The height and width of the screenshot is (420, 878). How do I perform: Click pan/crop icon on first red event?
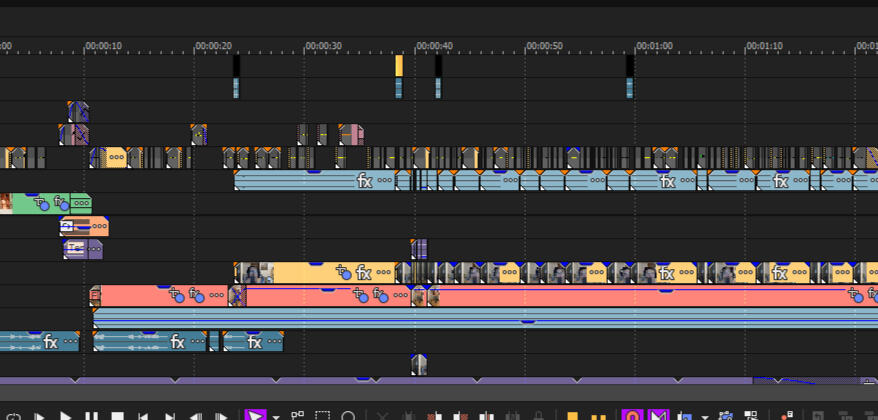tap(177, 295)
